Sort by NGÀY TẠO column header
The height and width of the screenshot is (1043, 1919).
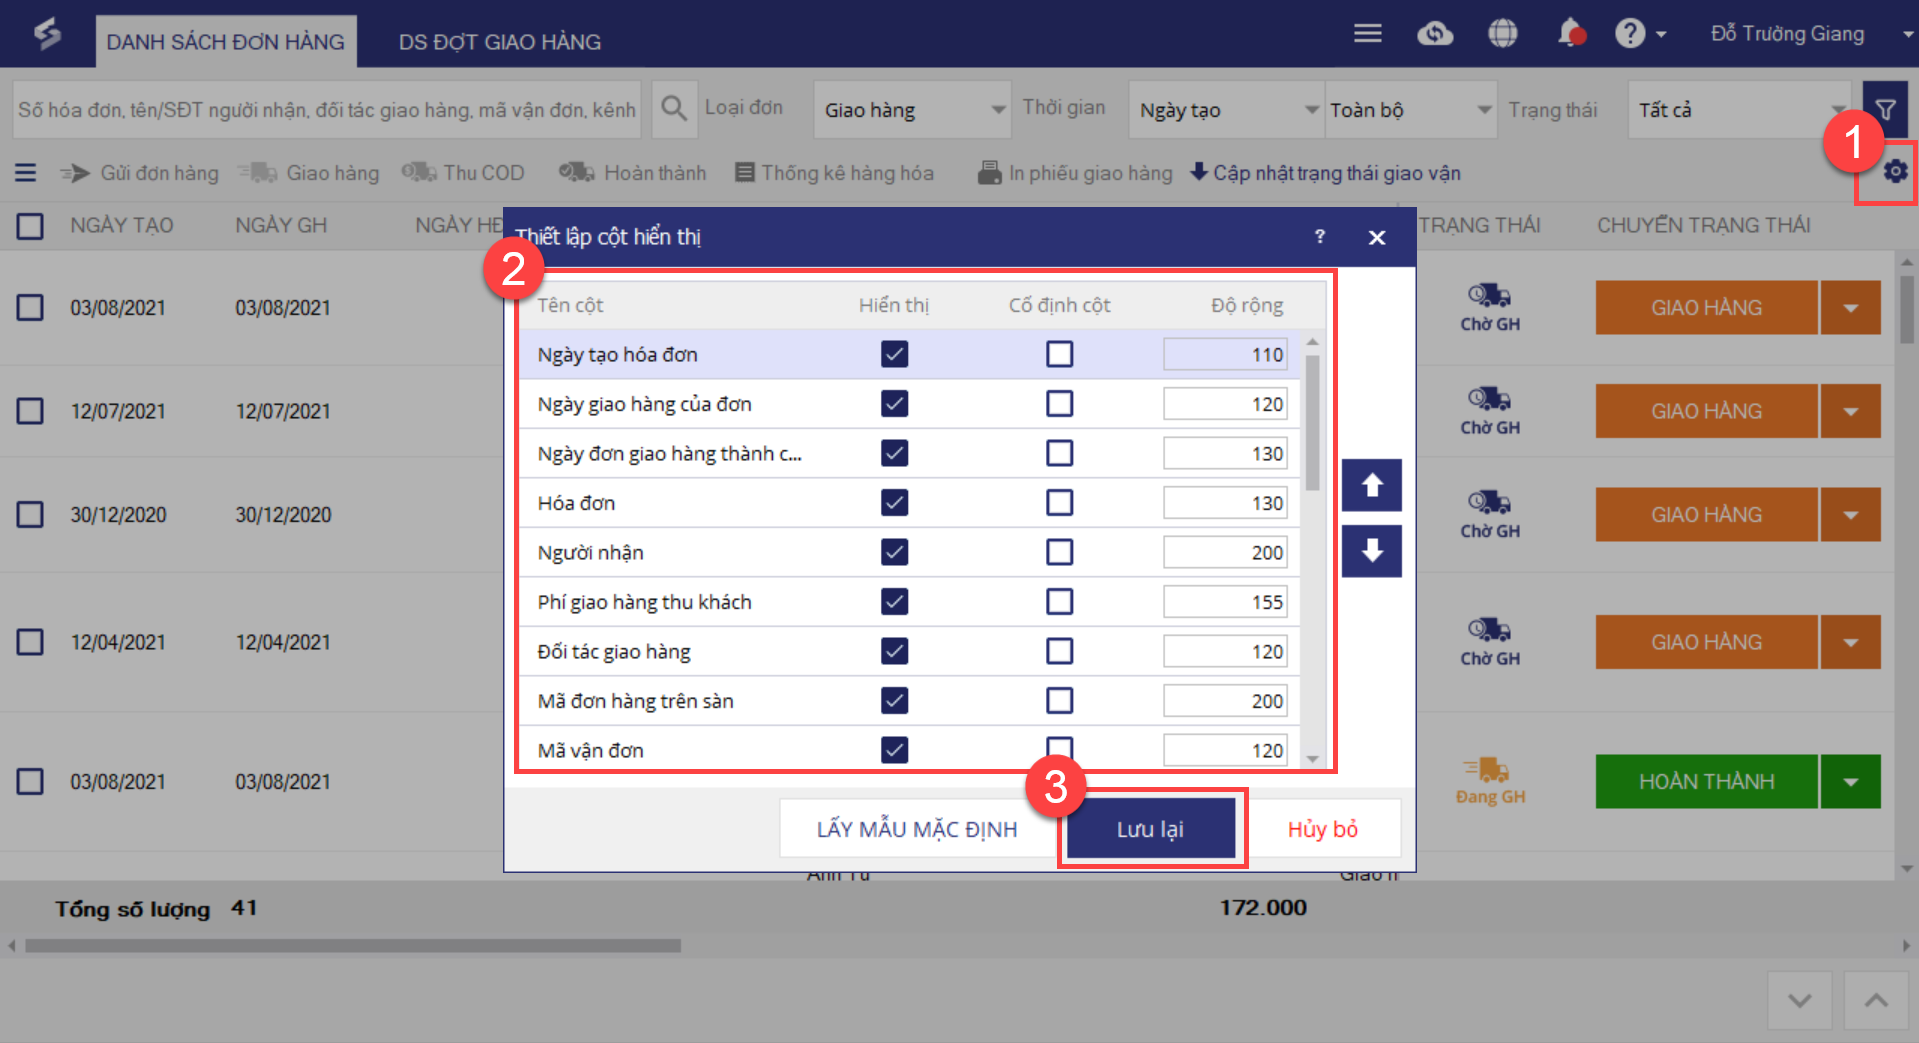pyautogui.click(x=122, y=226)
